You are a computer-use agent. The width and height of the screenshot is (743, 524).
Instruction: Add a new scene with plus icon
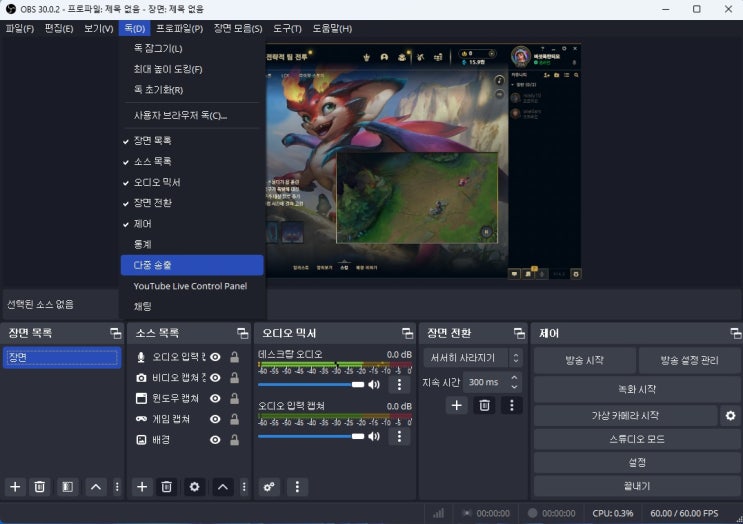[x=15, y=487]
